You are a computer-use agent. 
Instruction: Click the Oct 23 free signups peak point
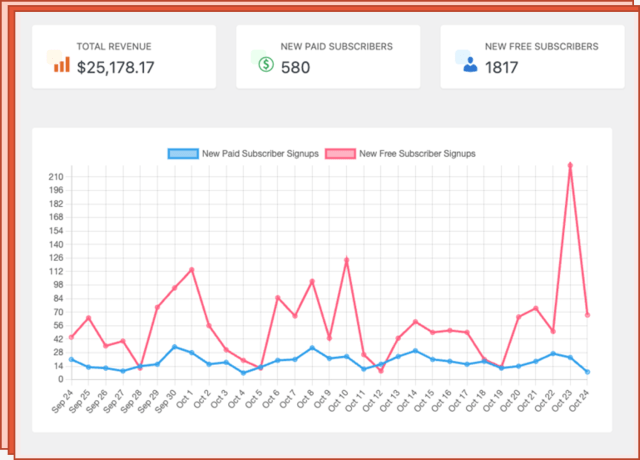[x=570, y=165]
